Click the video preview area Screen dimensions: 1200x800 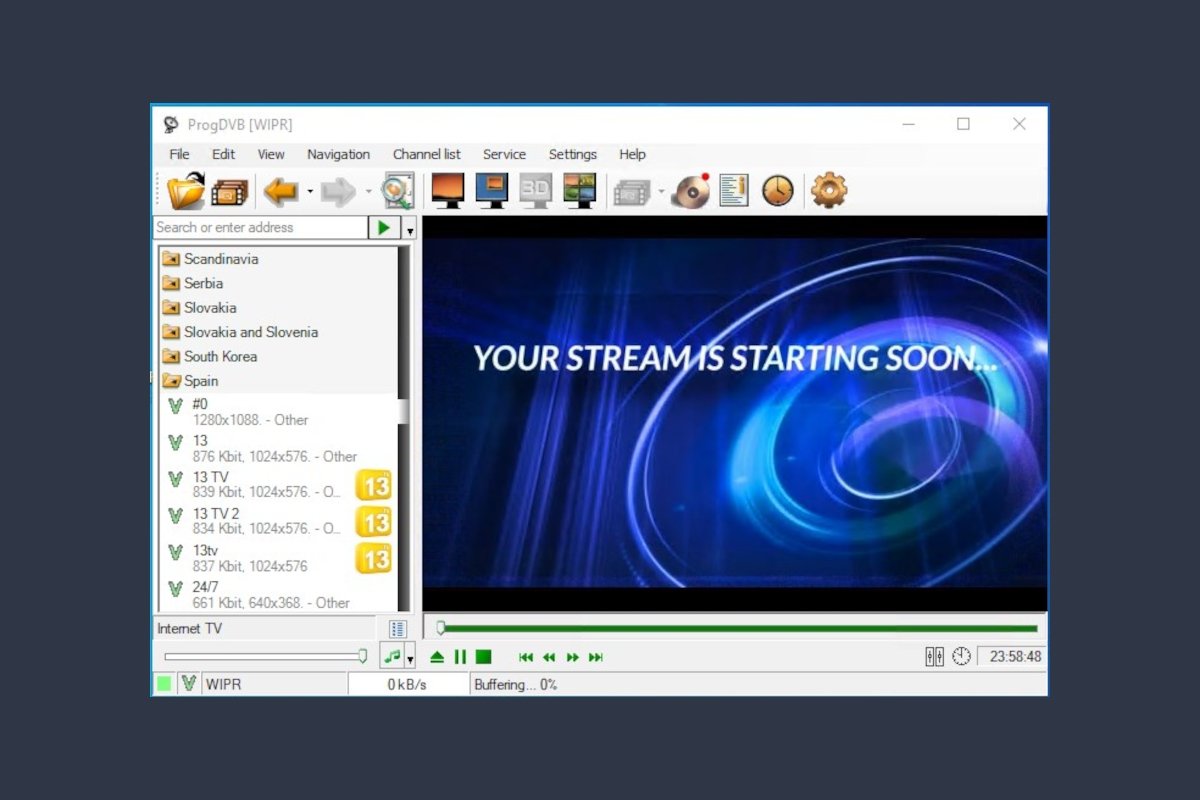pyautogui.click(x=735, y=412)
